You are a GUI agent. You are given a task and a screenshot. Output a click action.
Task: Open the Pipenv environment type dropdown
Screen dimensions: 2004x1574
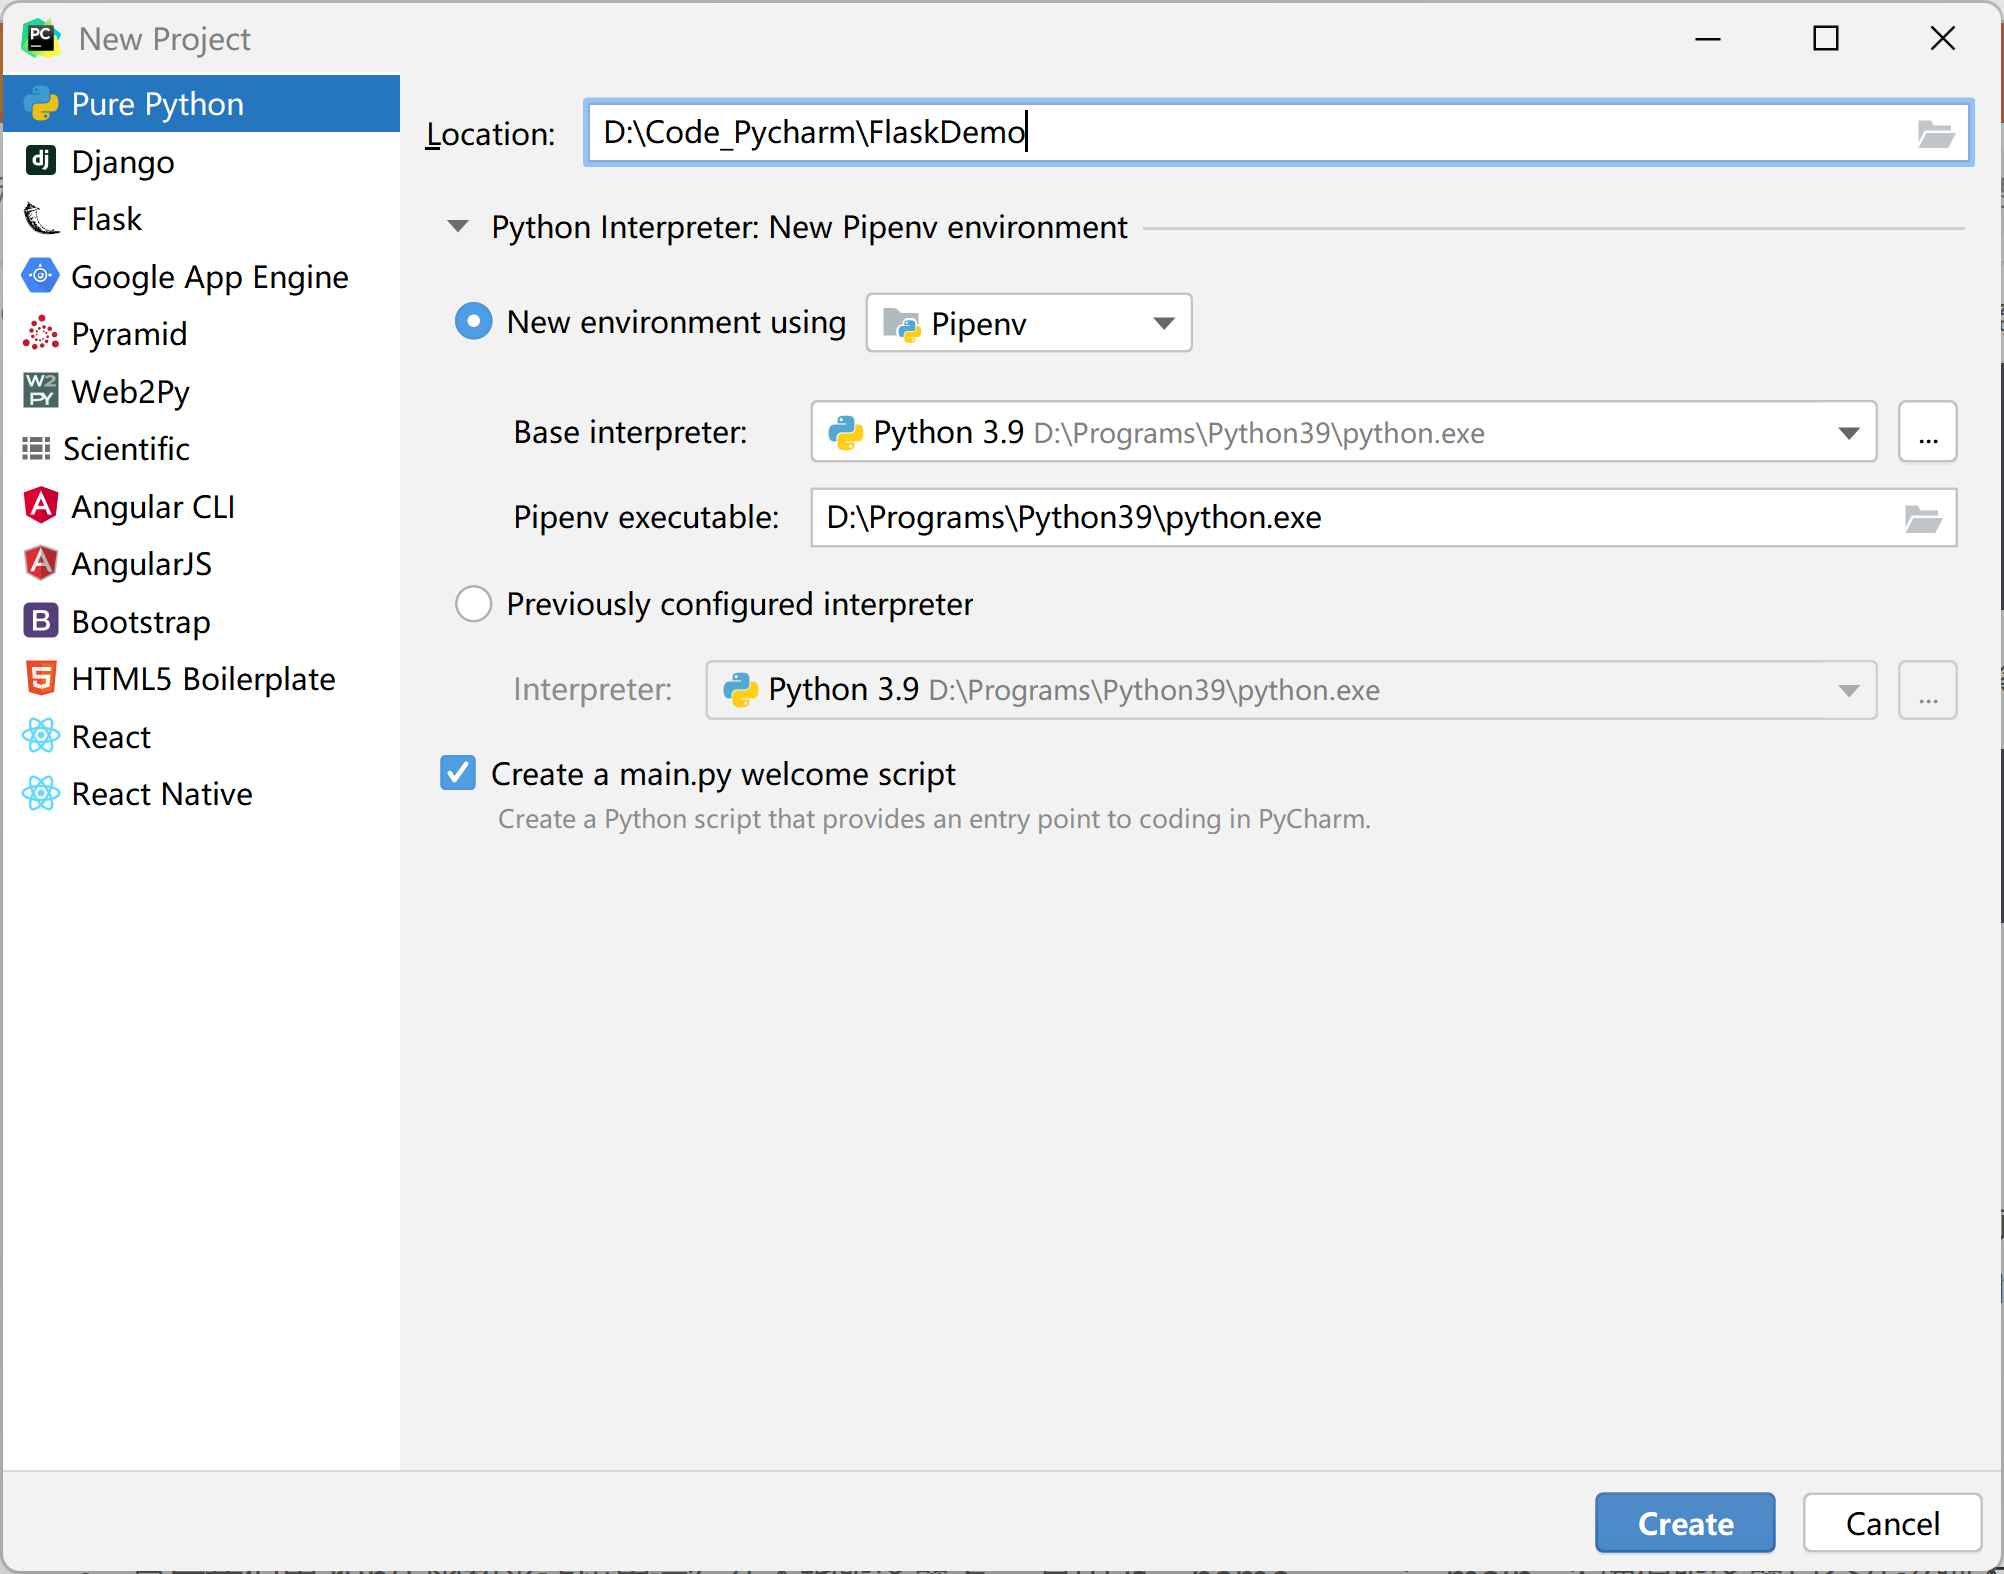[x=1028, y=323]
